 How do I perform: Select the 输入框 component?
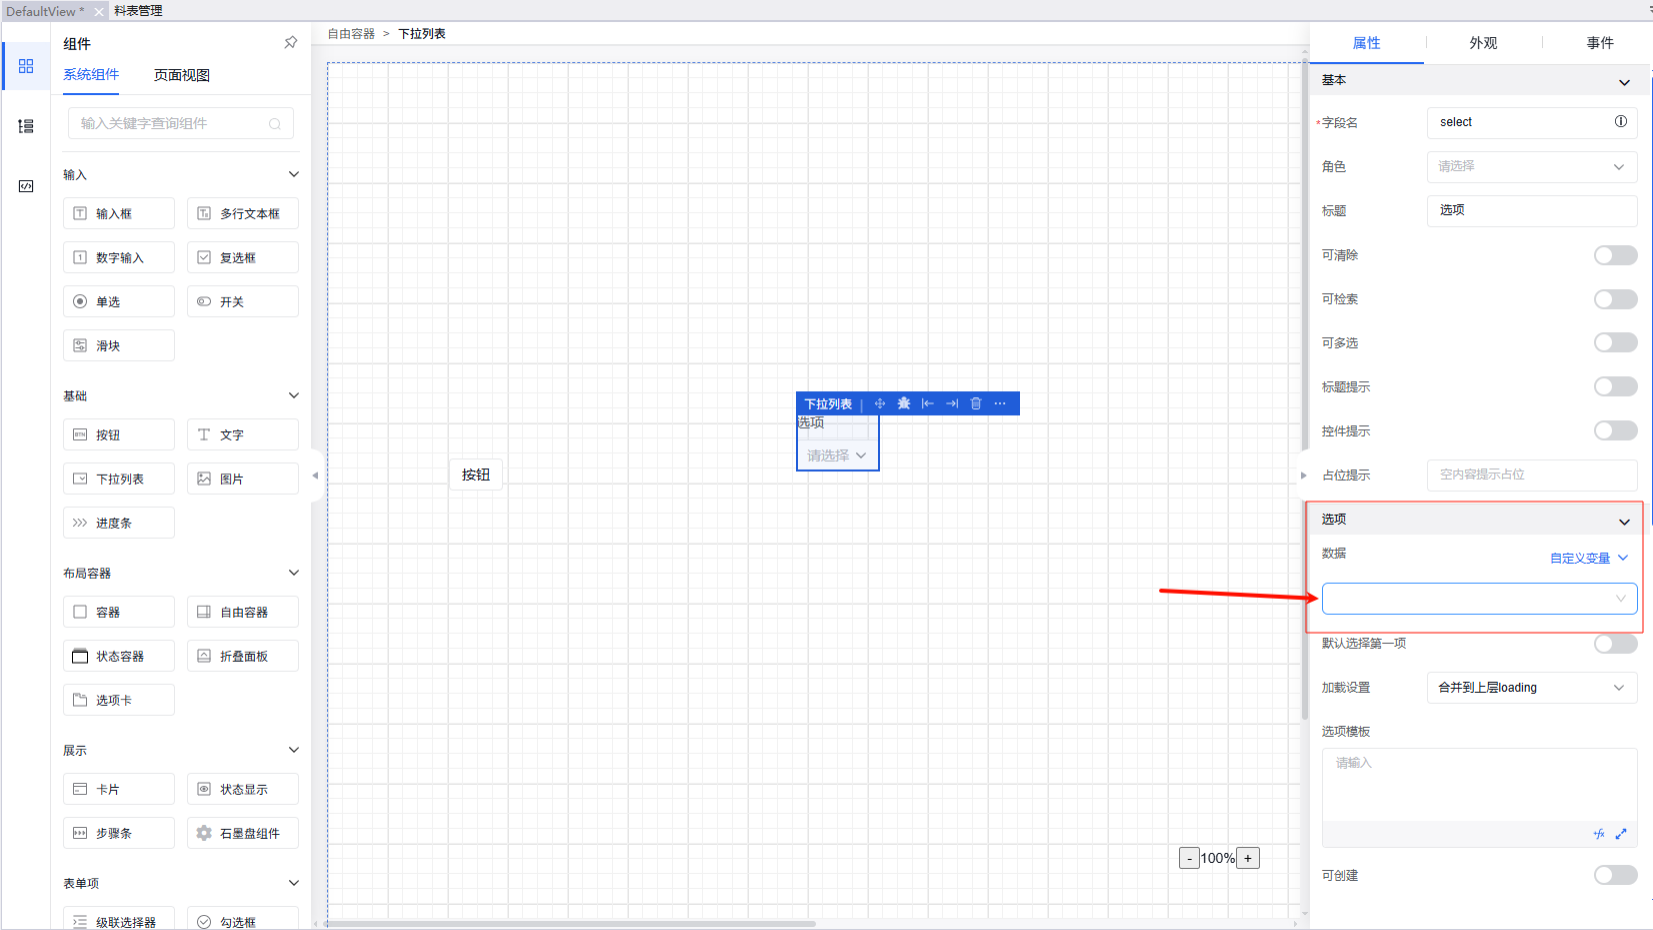(x=119, y=214)
